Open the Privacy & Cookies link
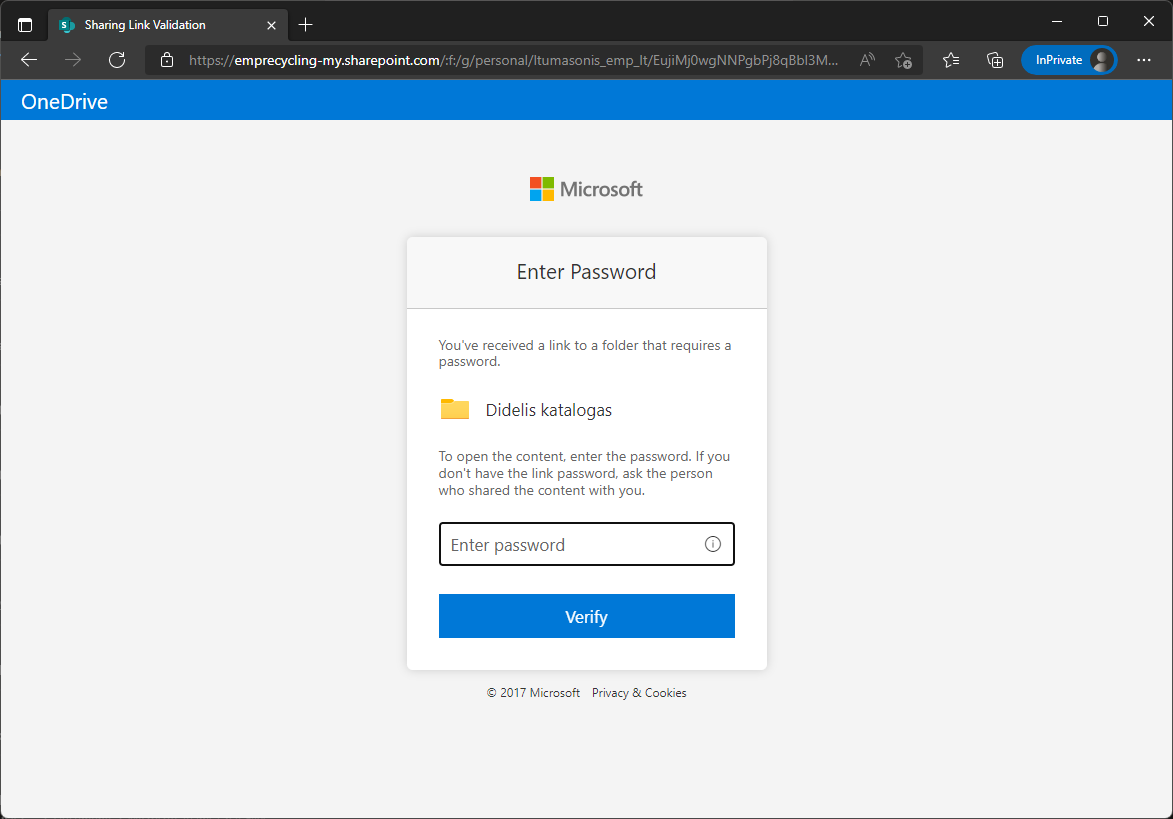The image size is (1173, 819). pyautogui.click(x=639, y=693)
